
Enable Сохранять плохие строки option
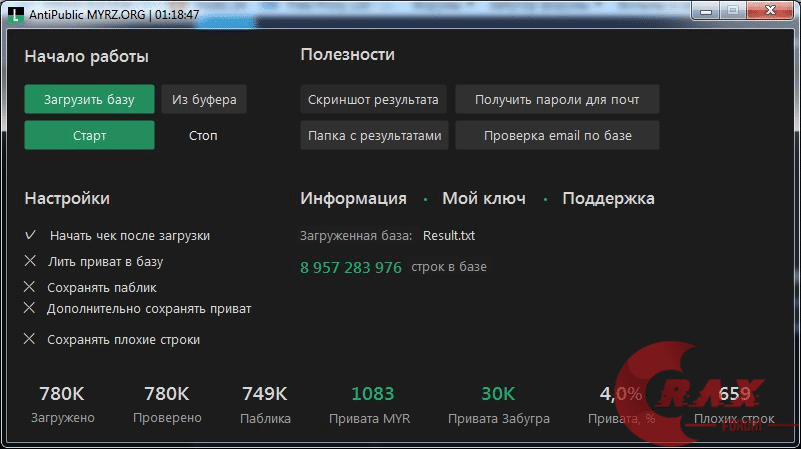pyautogui.click(x=30, y=339)
